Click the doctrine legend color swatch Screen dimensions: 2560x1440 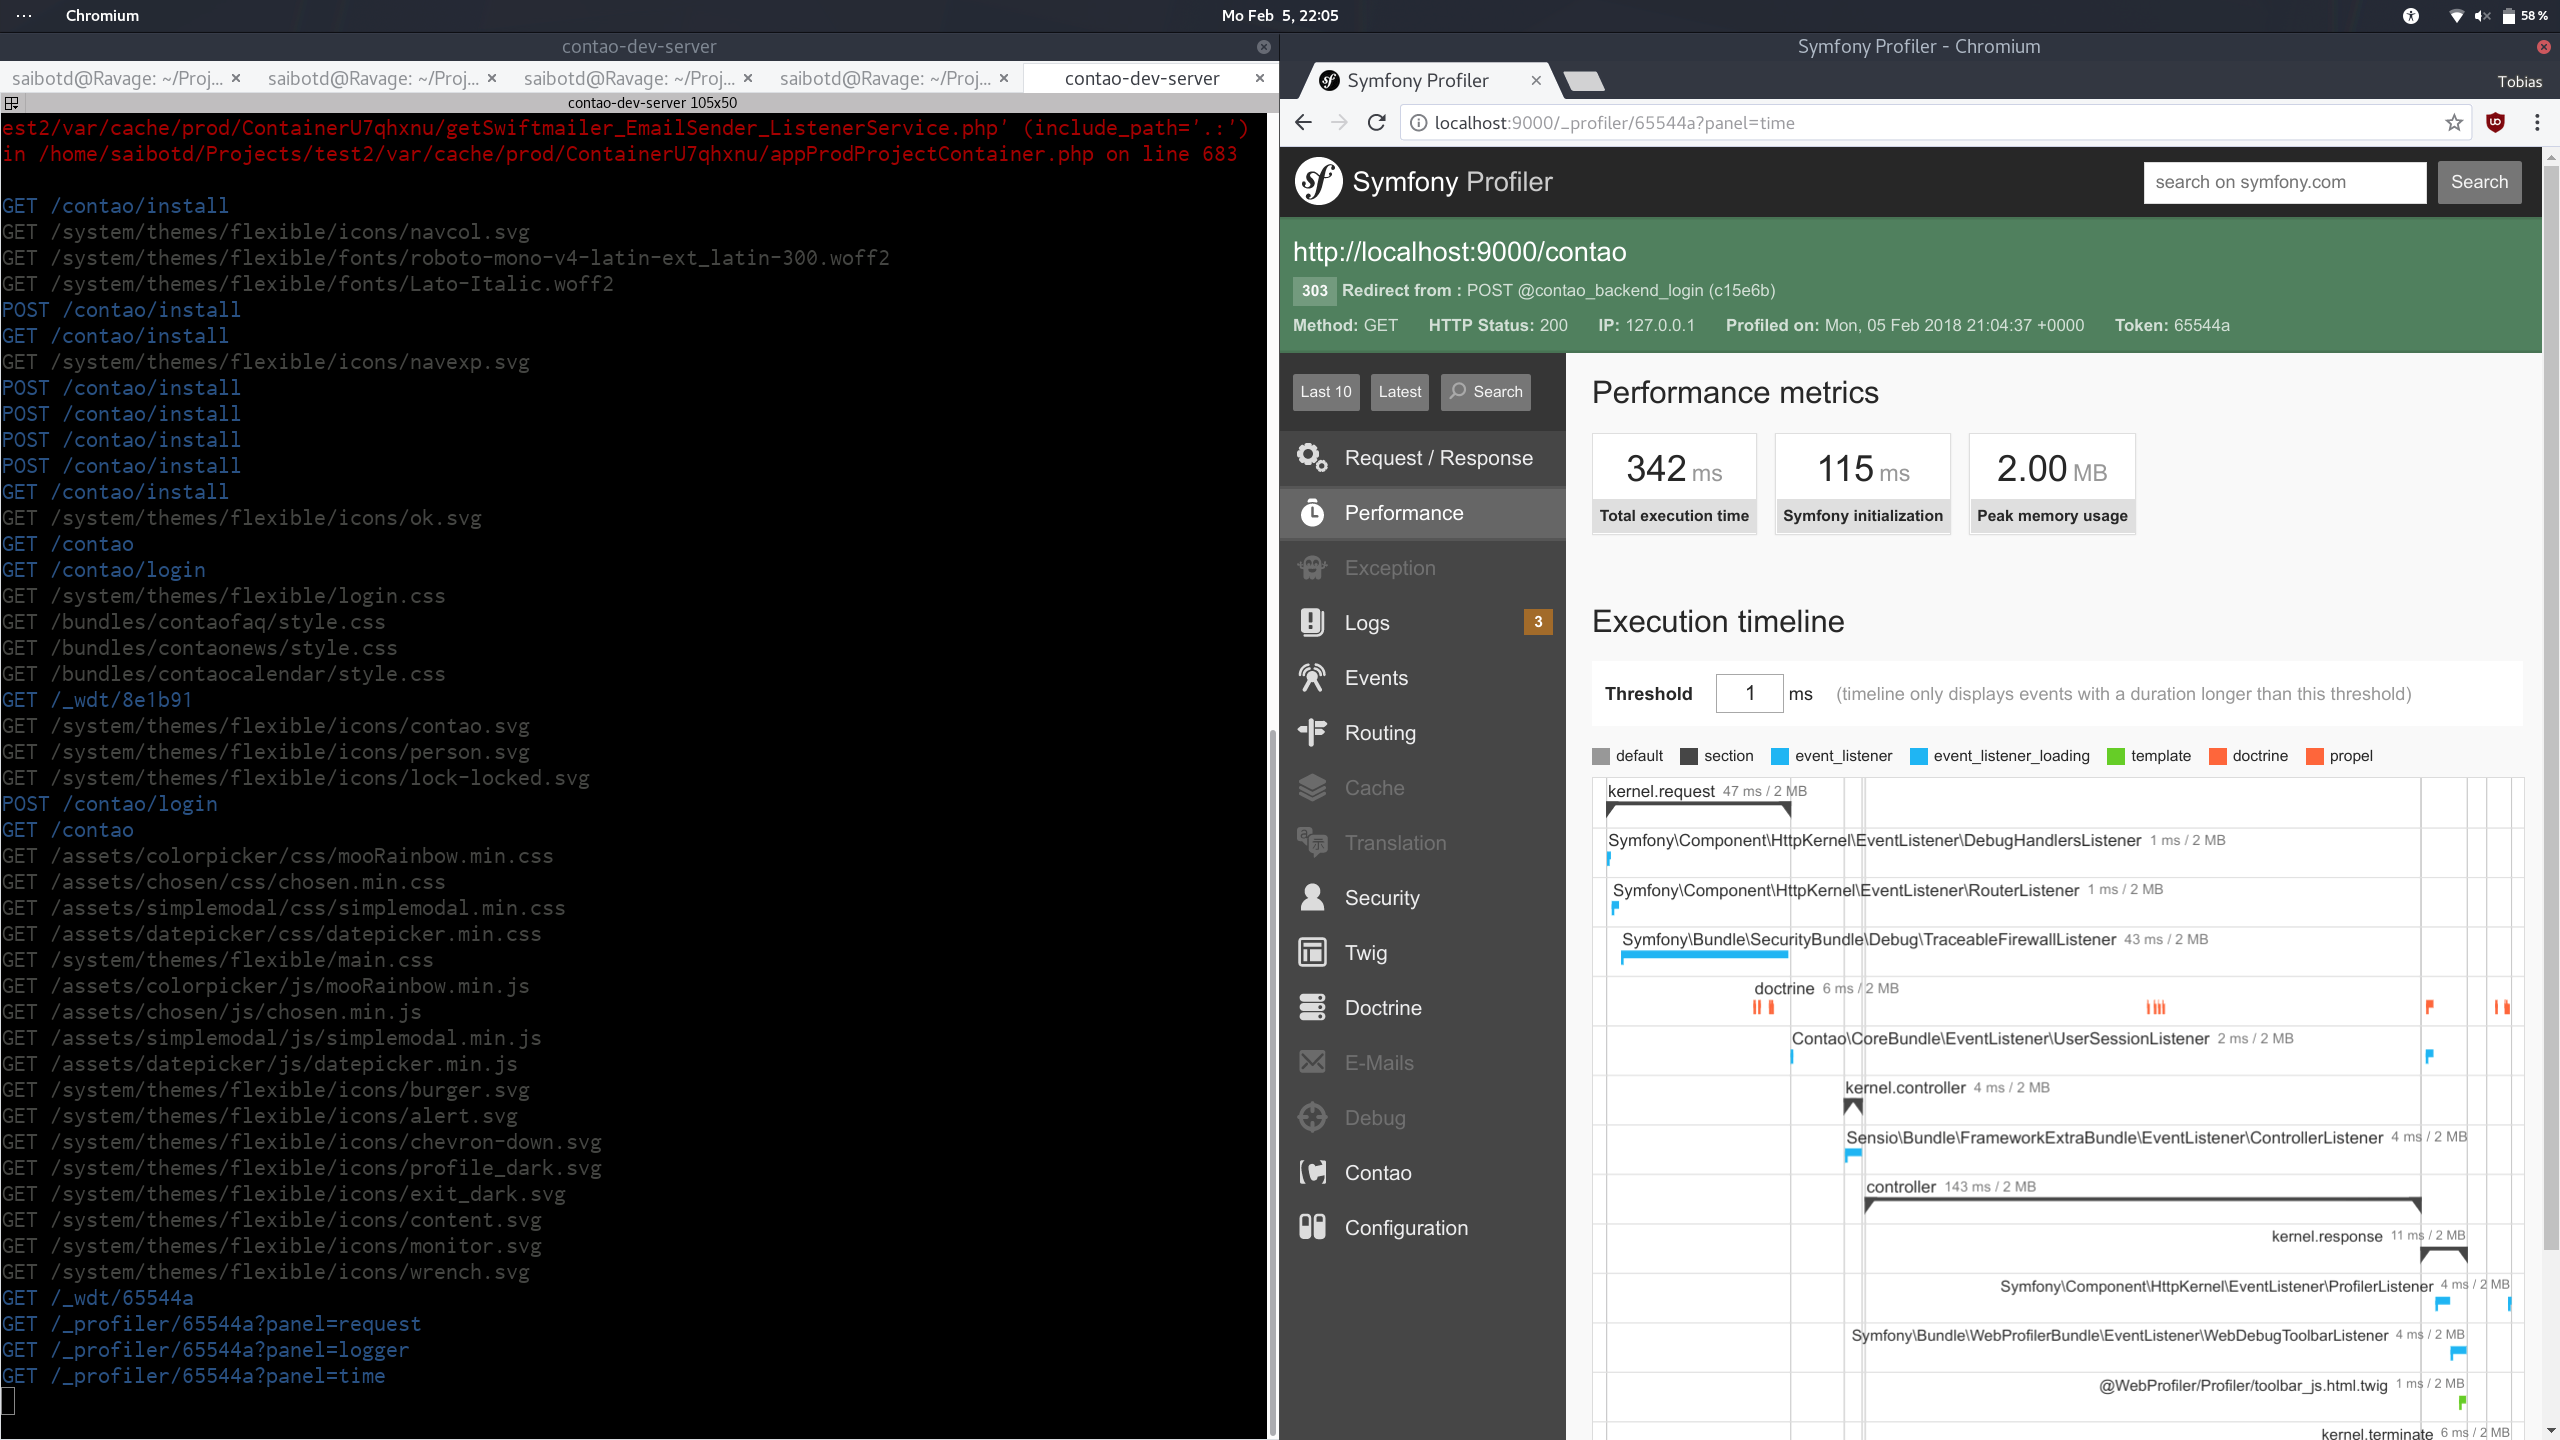[x=2217, y=757]
